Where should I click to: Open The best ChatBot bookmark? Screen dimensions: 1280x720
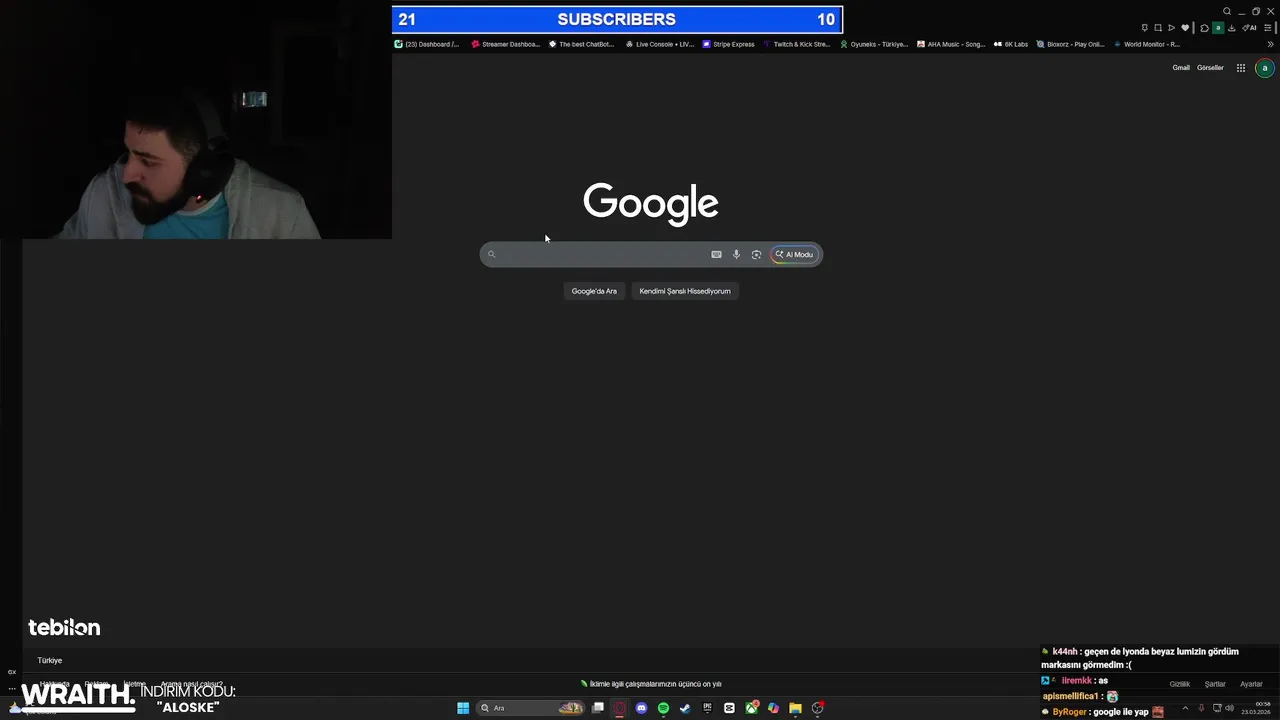(x=581, y=44)
